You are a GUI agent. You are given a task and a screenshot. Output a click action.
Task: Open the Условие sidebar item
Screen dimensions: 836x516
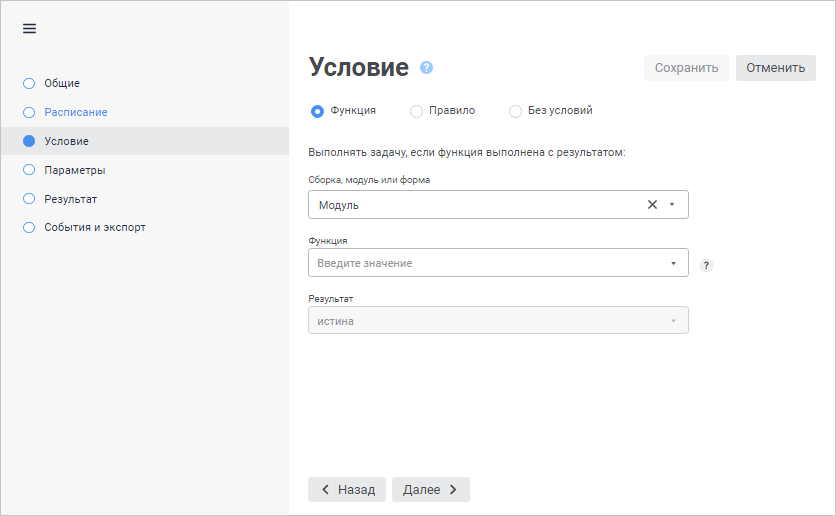click(67, 141)
